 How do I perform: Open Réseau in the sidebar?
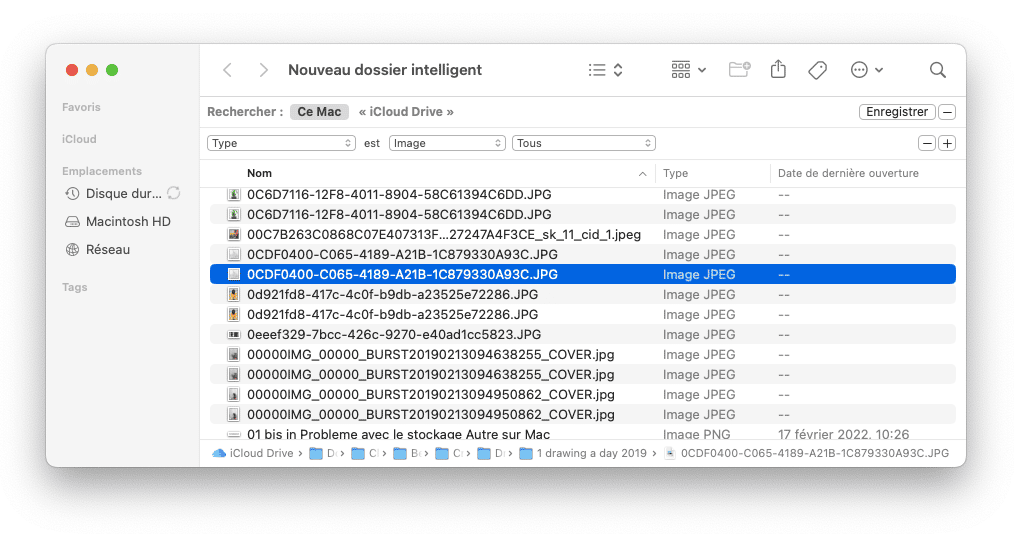[x=107, y=249]
